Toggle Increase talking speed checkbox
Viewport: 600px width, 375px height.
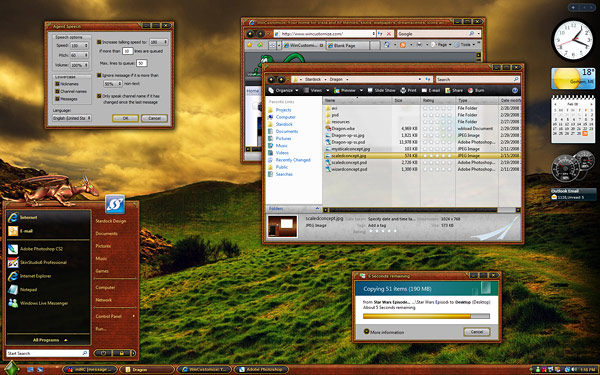99,42
